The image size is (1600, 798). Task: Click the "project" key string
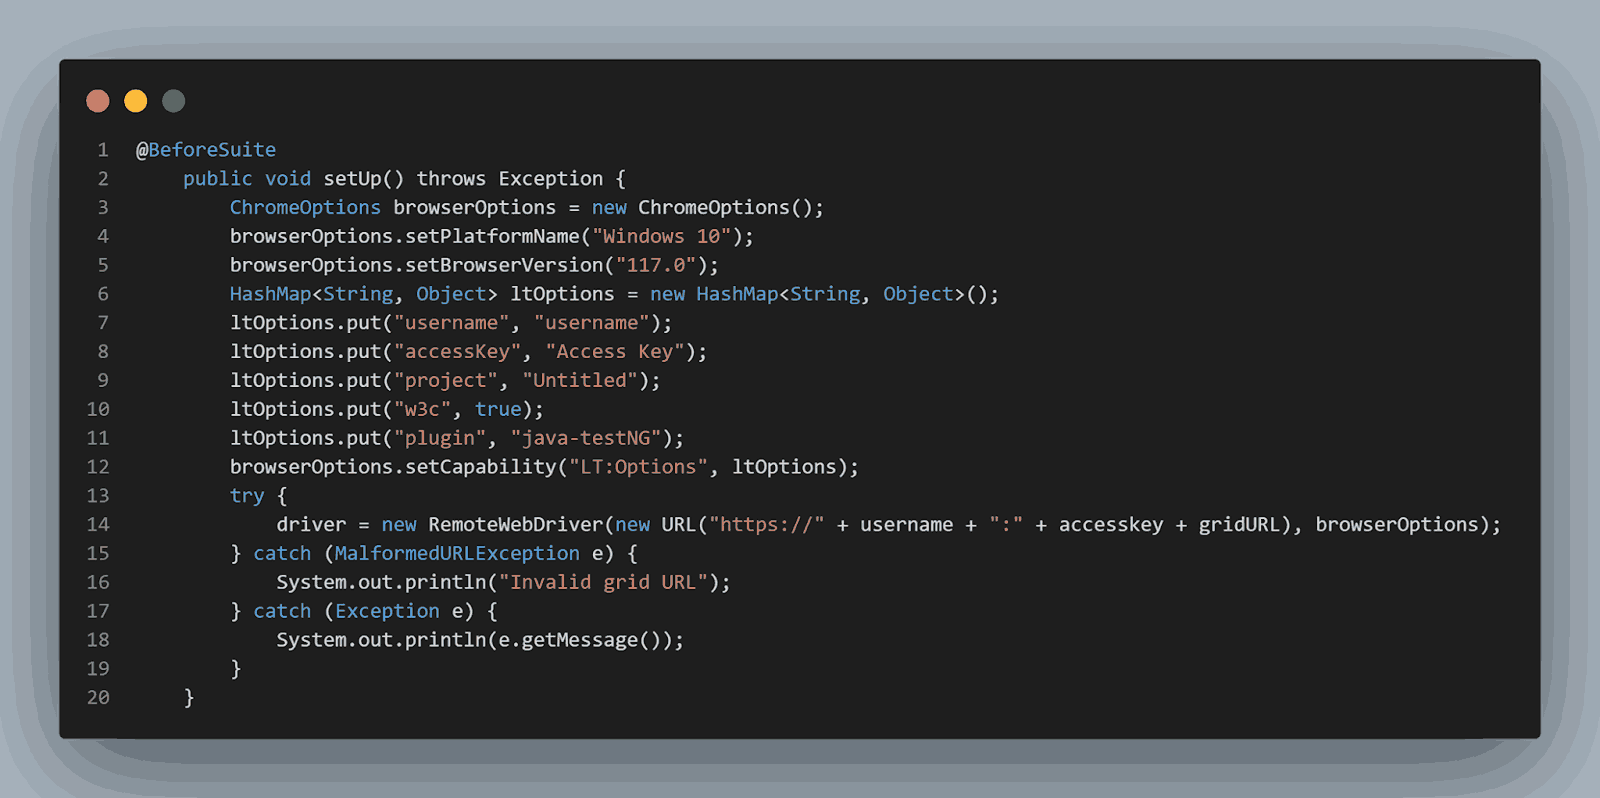pyautogui.click(x=446, y=381)
